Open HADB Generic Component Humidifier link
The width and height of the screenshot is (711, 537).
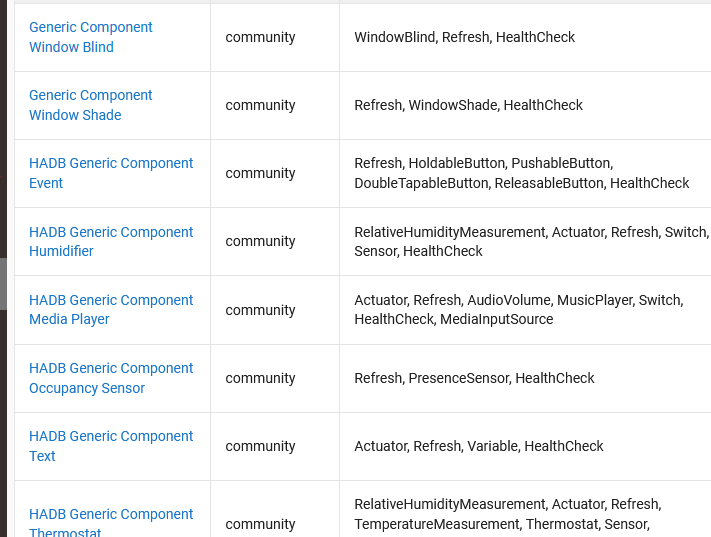pos(111,241)
